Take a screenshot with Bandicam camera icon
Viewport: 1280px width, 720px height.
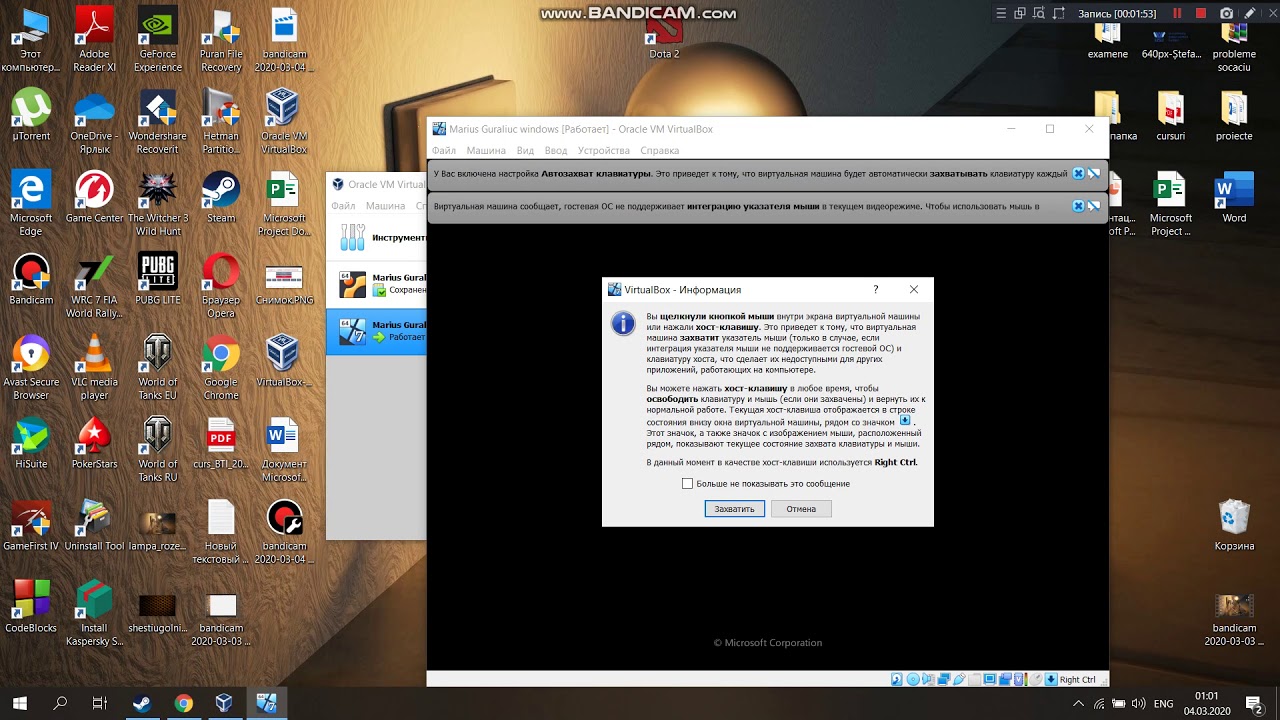(1227, 13)
